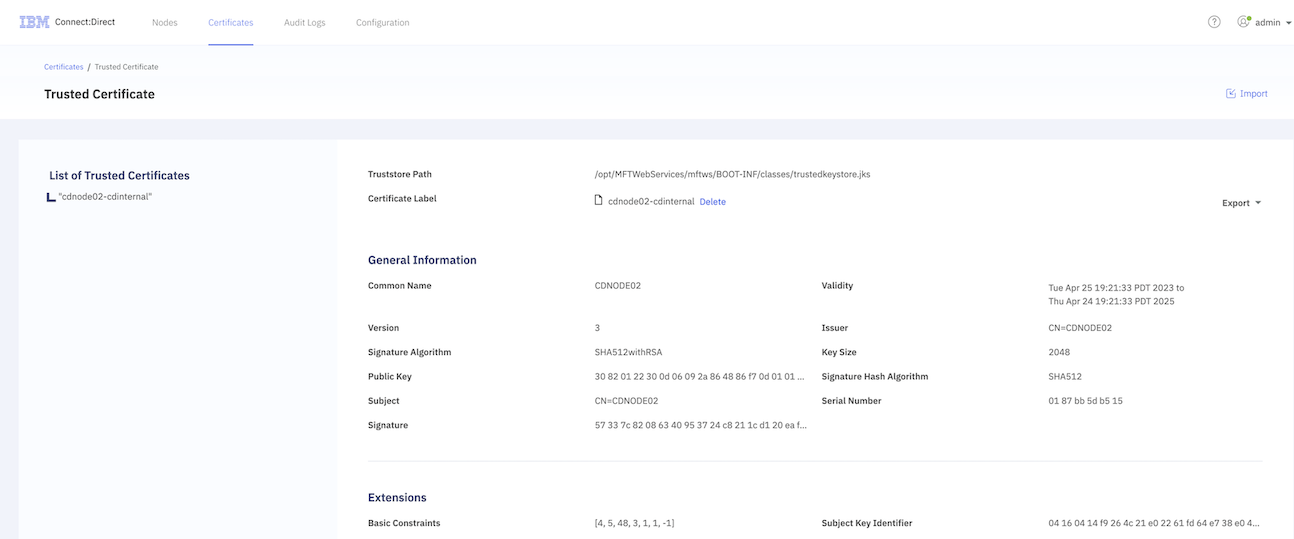This screenshot has height=539, width=1294.
Task: Expand the admin user menu arrow
Action: [x=1288, y=22]
